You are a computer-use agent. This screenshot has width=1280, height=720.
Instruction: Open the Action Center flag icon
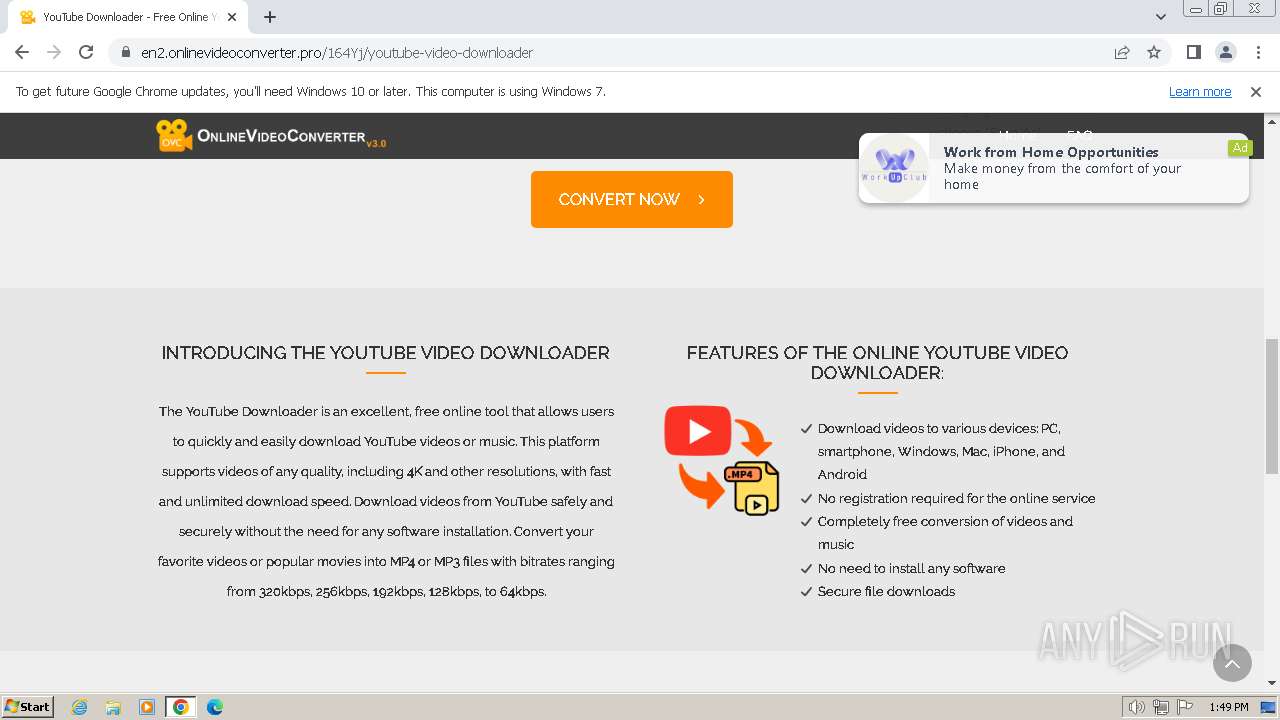(1184, 707)
